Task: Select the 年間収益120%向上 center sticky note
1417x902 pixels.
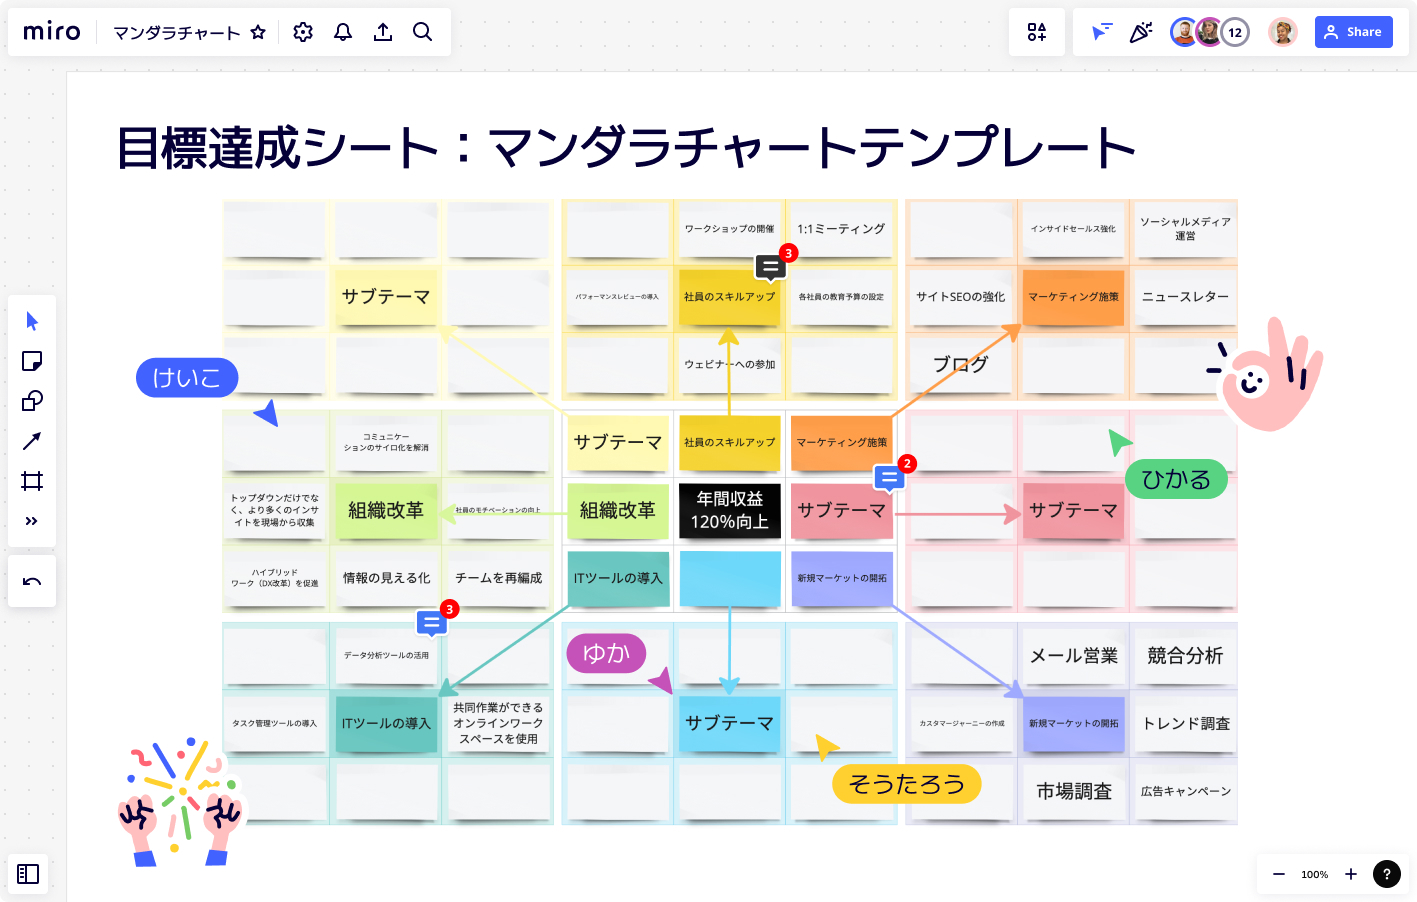Action: [x=729, y=511]
